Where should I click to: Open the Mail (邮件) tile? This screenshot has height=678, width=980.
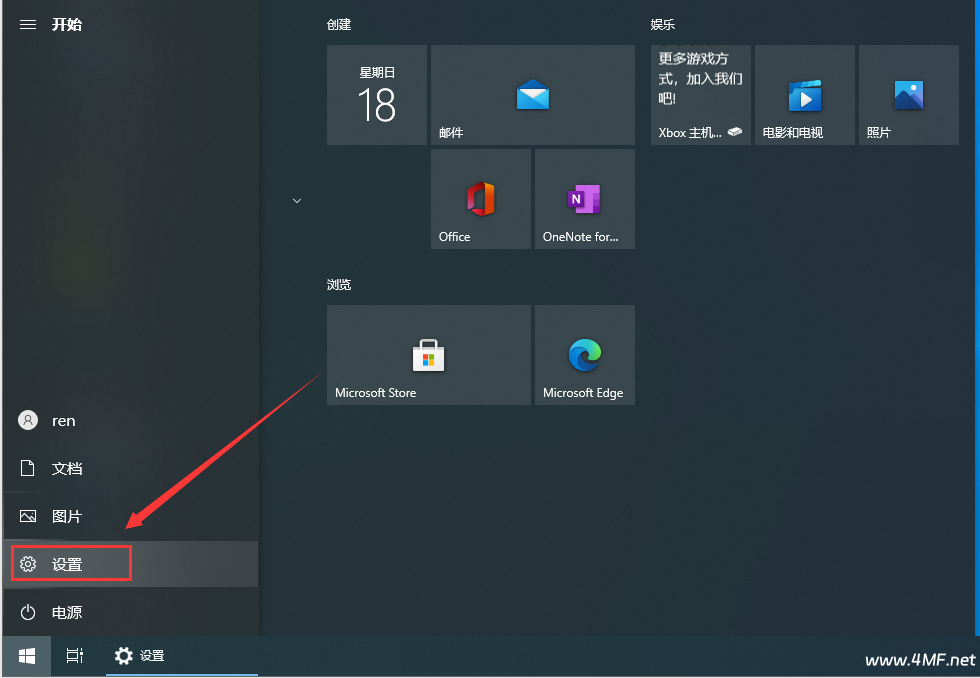click(x=532, y=95)
